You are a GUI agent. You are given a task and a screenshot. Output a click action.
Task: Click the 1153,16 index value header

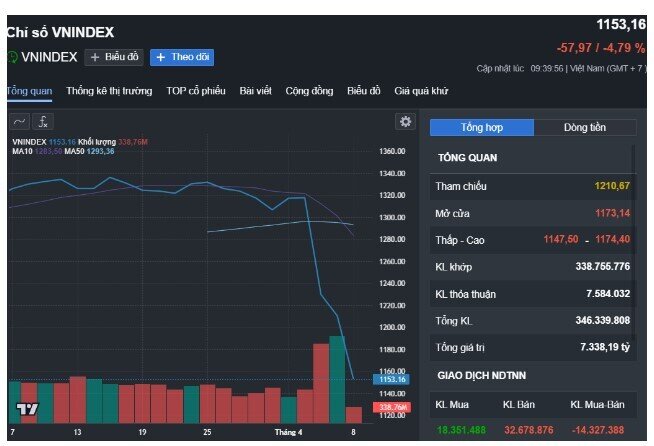621,25
